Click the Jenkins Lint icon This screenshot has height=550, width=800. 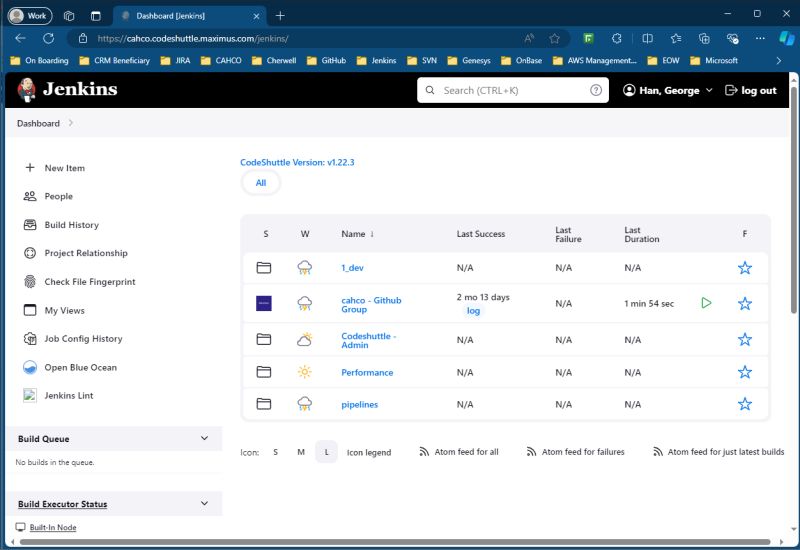click(x=30, y=395)
